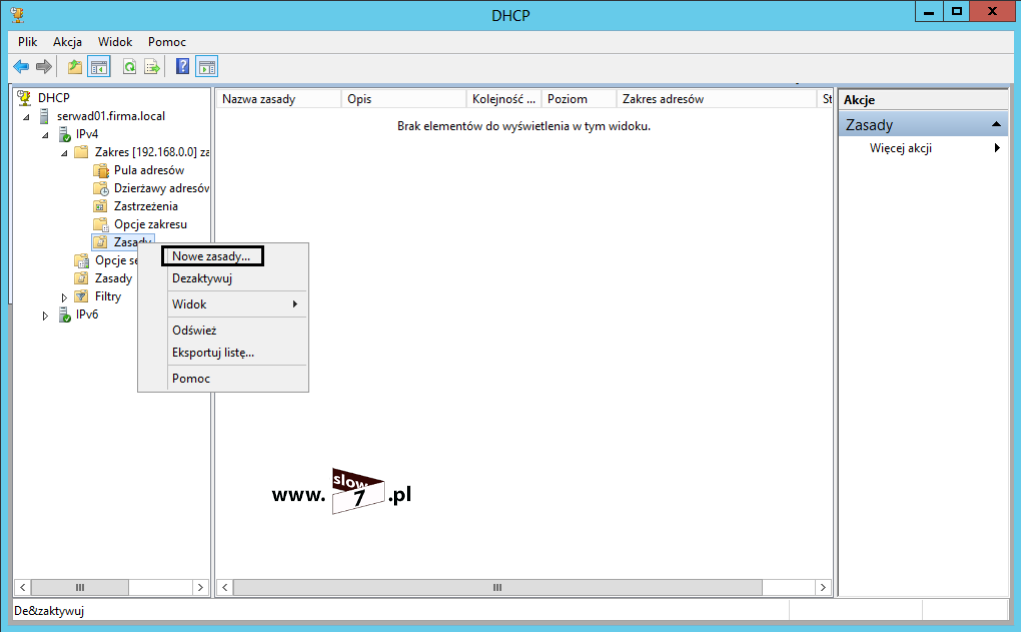This screenshot has height=632, width=1021.
Task: Select Dzierżawy adresów in the tree
Action: [x=160, y=188]
